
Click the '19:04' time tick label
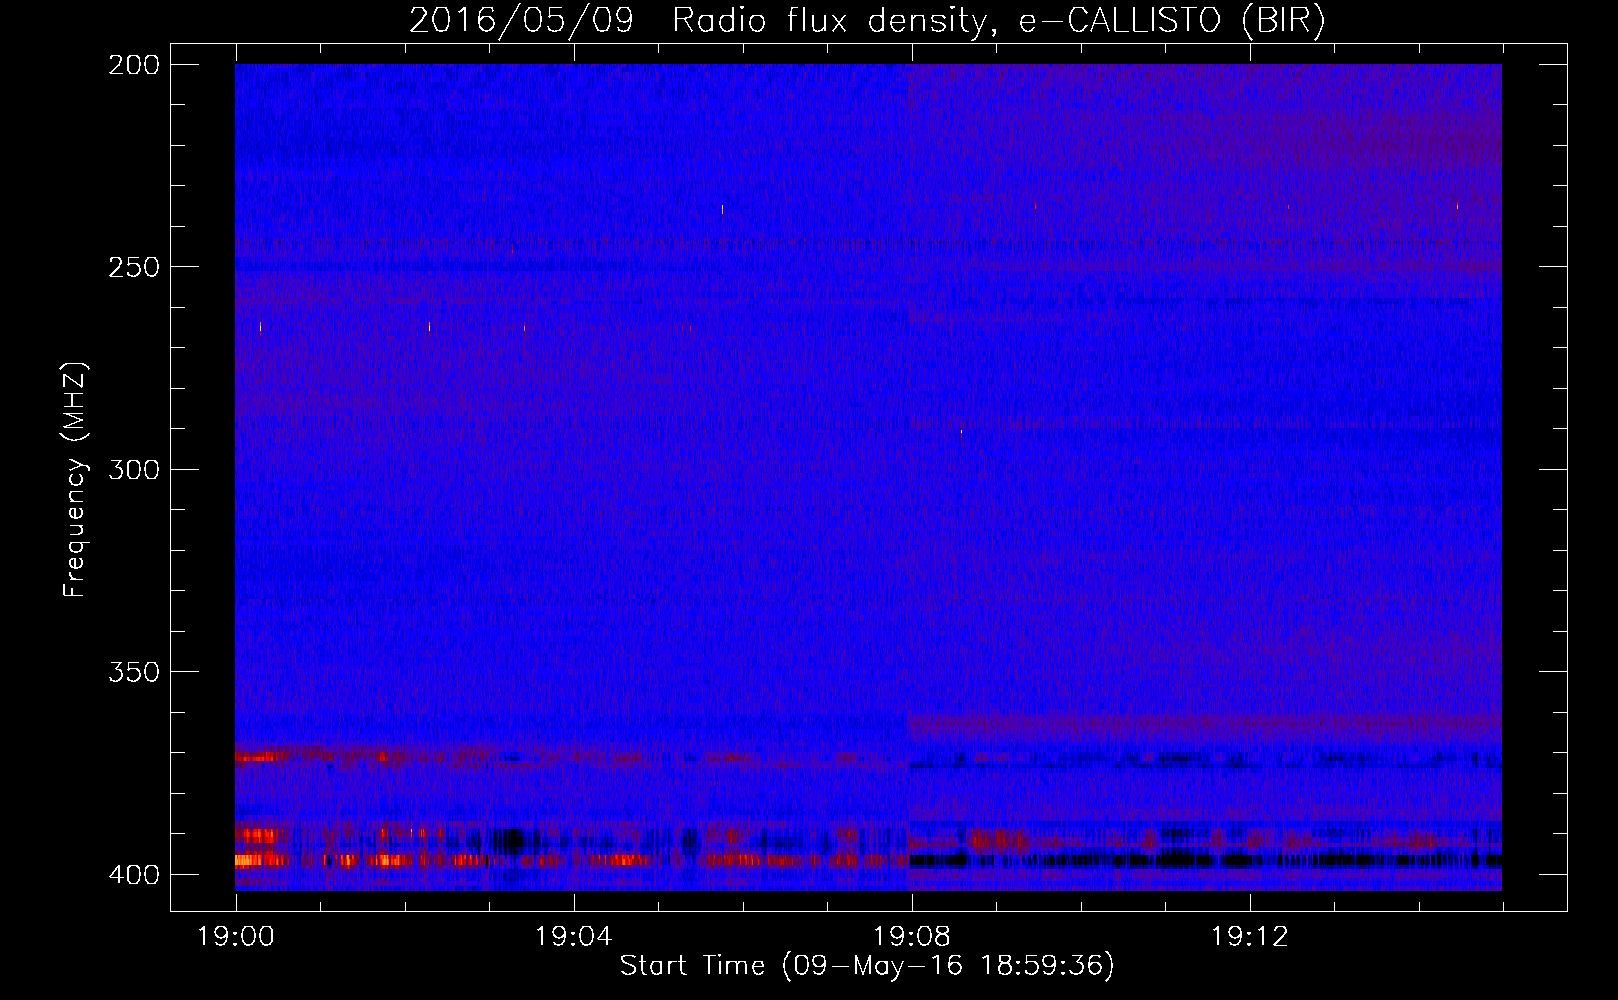(574, 937)
